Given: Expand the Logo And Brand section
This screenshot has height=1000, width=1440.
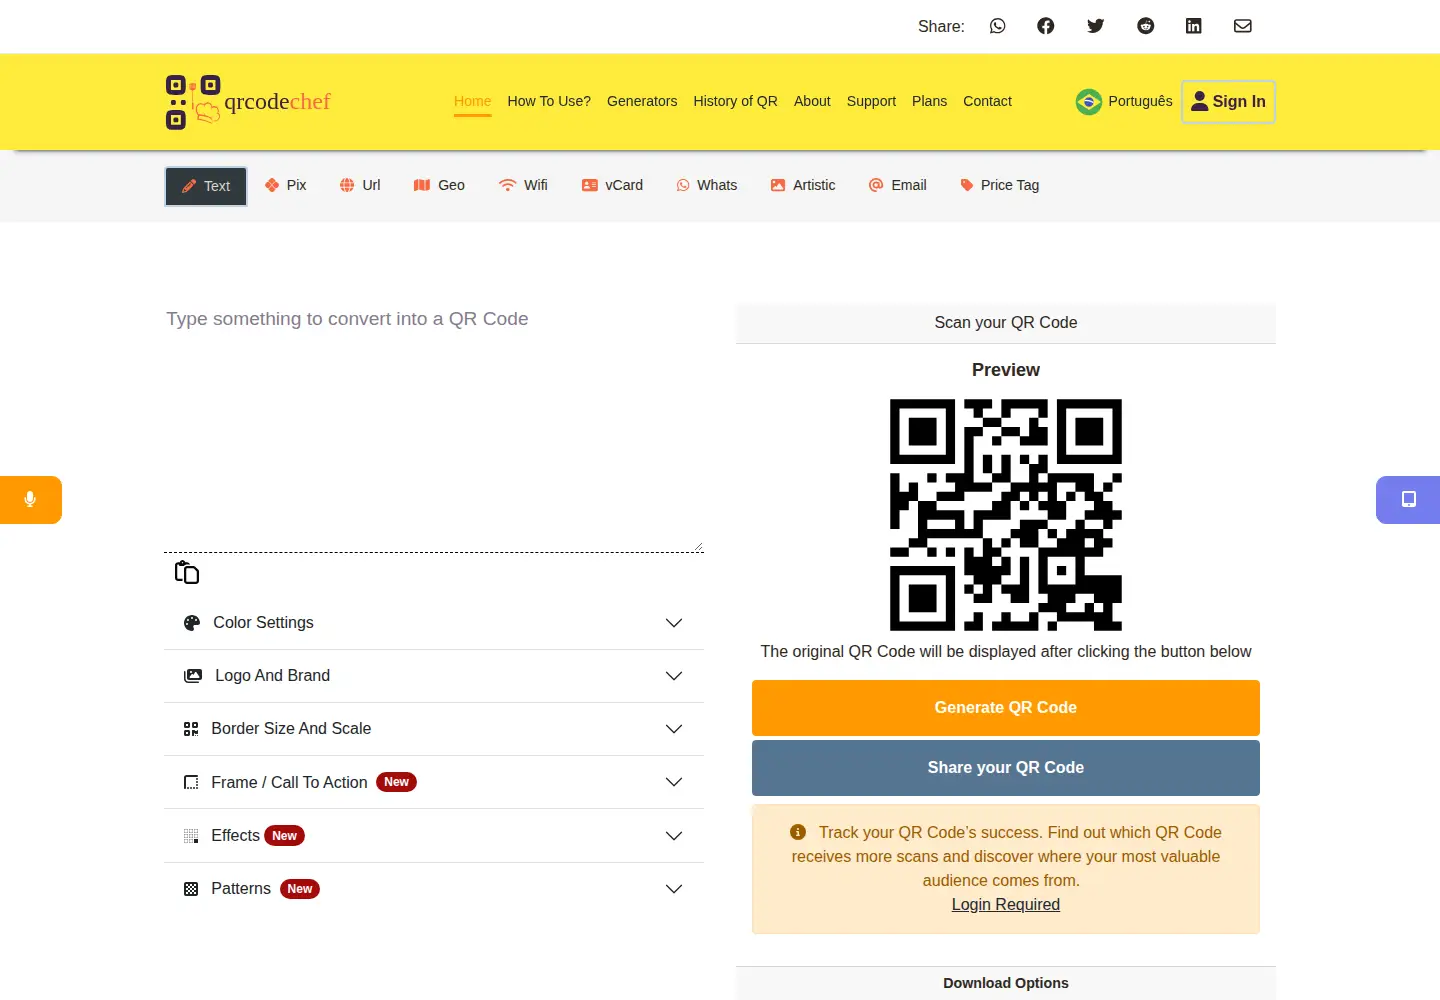Looking at the screenshot, I should (x=434, y=676).
